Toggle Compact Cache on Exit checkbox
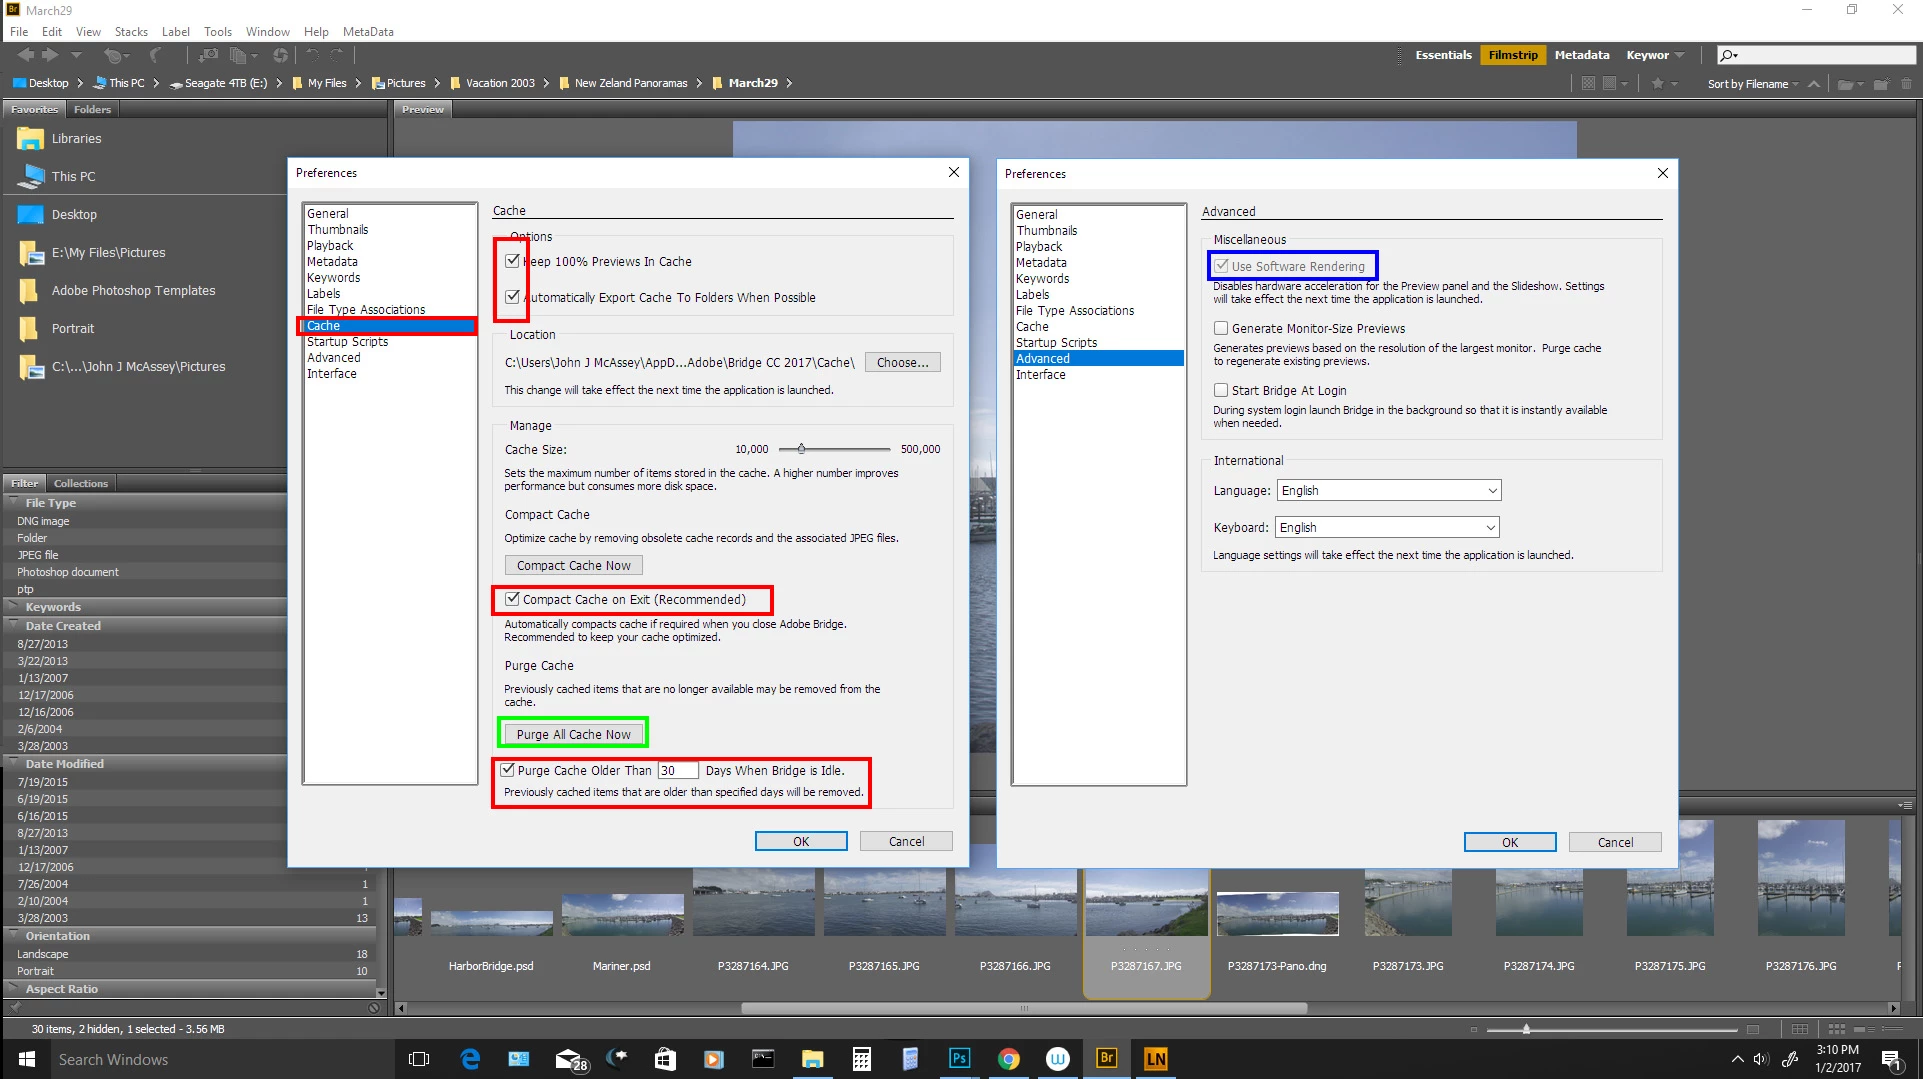1923x1079 pixels. click(x=513, y=599)
